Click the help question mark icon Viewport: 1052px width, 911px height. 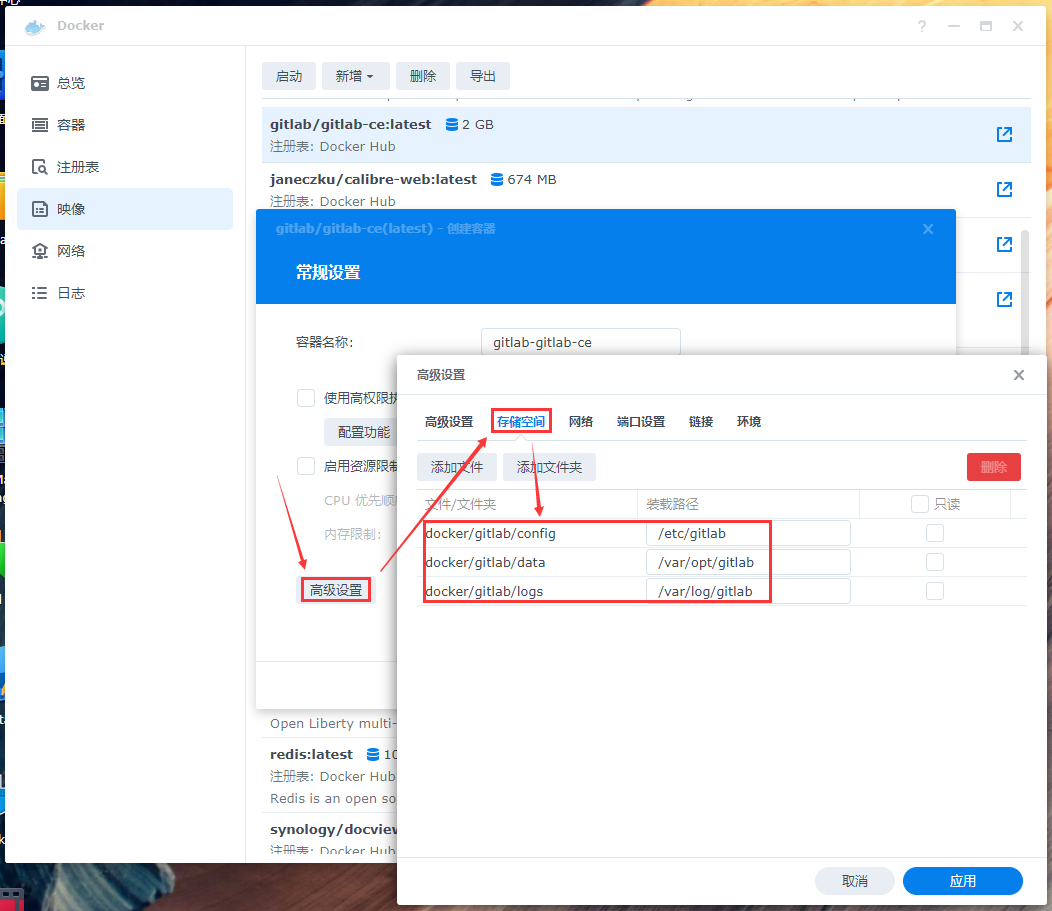pos(922,26)
